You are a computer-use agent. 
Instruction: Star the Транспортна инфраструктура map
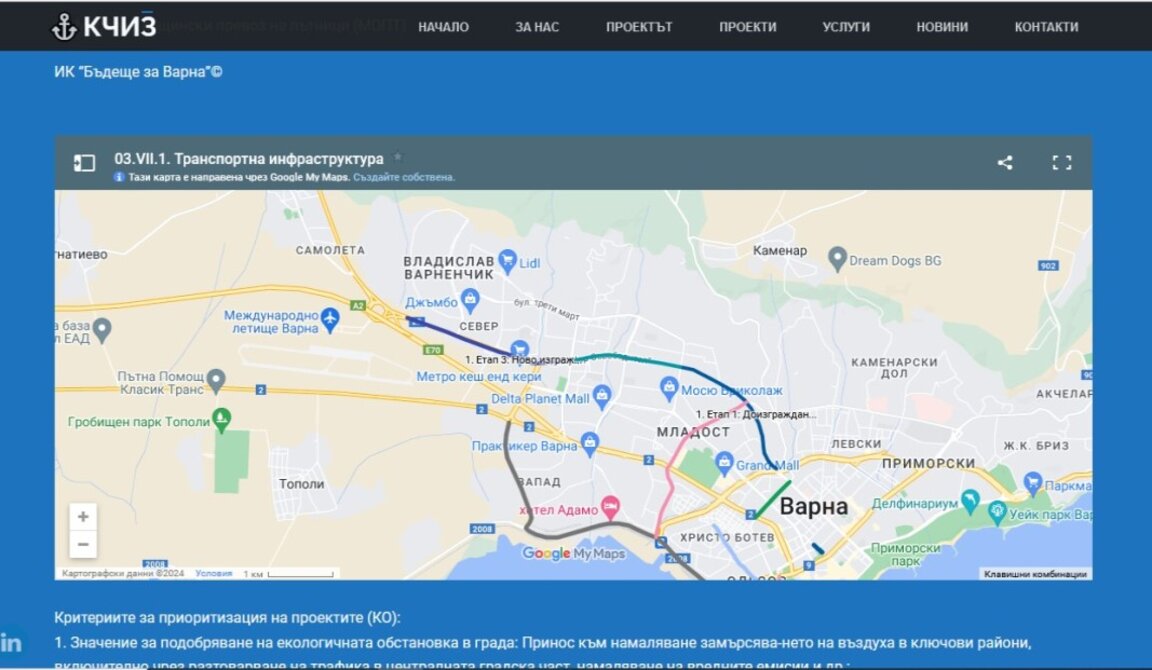pos(397,158)
